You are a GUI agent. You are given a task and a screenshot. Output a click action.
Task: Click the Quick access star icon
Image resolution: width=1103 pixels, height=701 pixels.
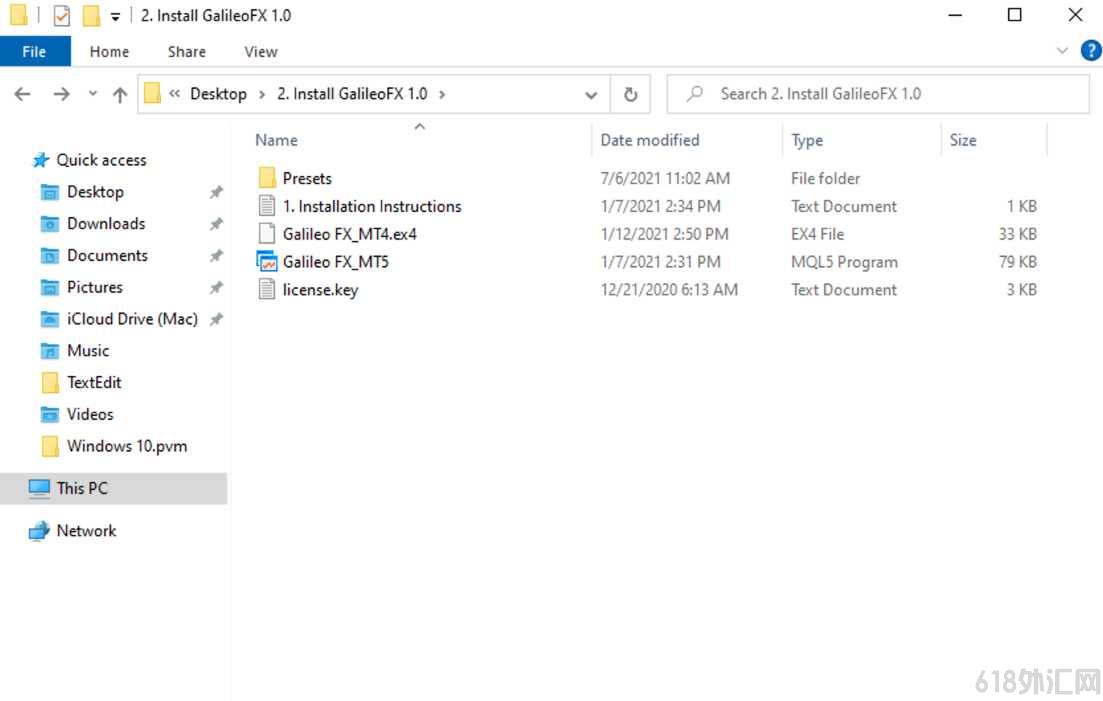tap(41, 160)
